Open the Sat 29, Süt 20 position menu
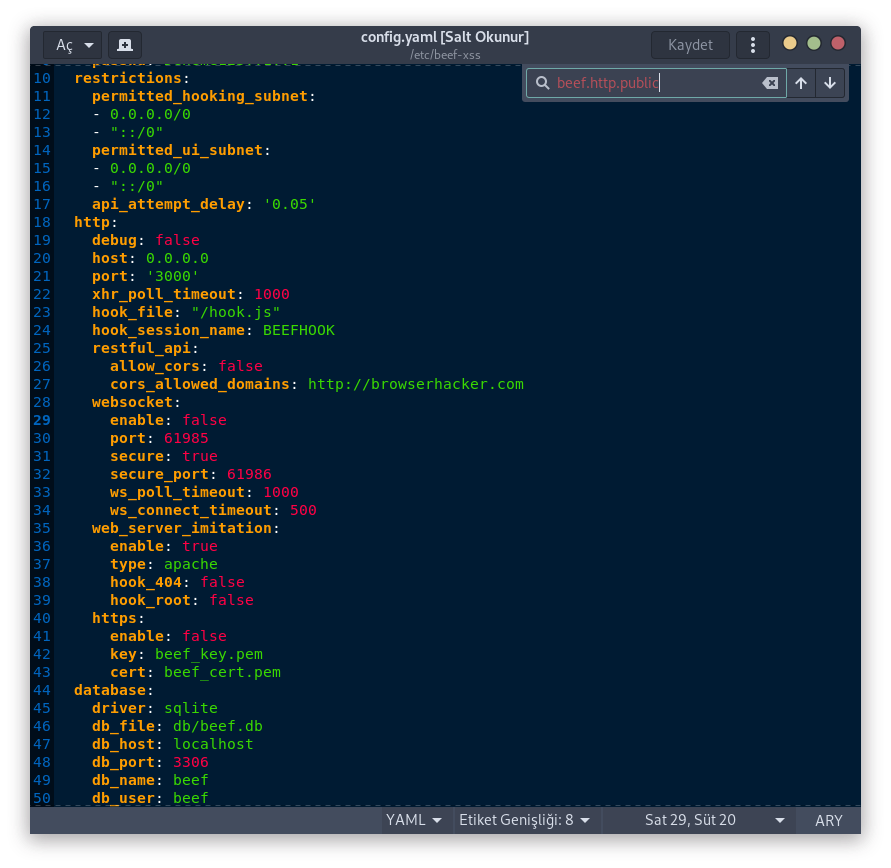Screen dimensions: 891x868 (x=690, y=820)
